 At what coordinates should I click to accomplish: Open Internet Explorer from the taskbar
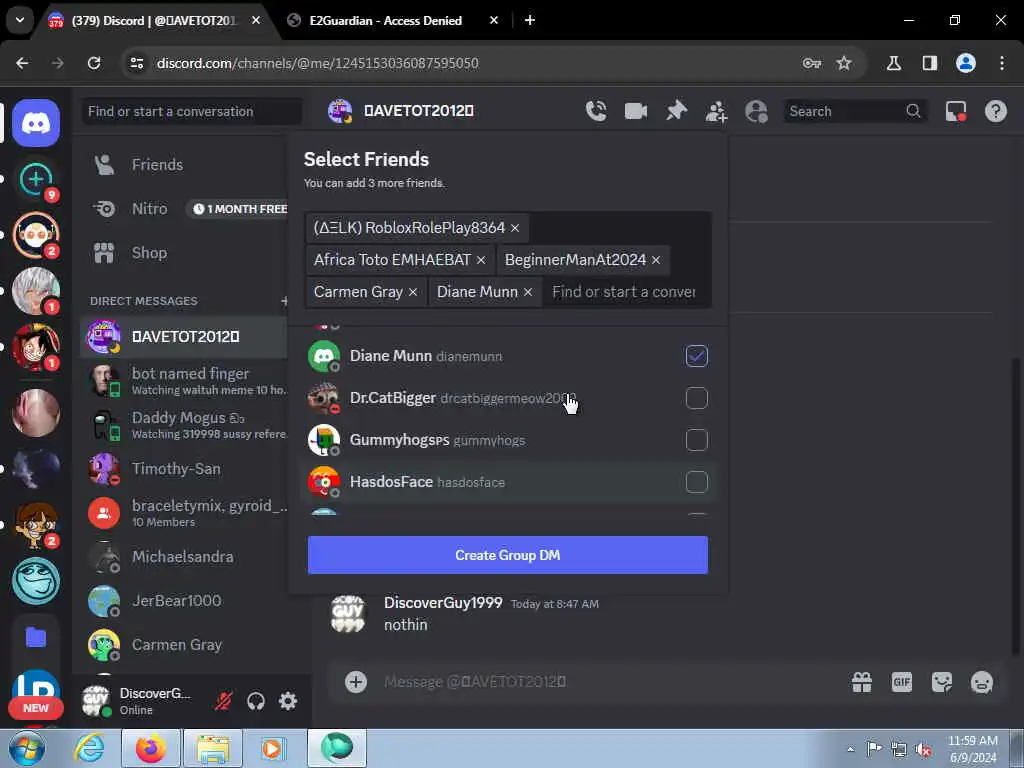(89, 748)
